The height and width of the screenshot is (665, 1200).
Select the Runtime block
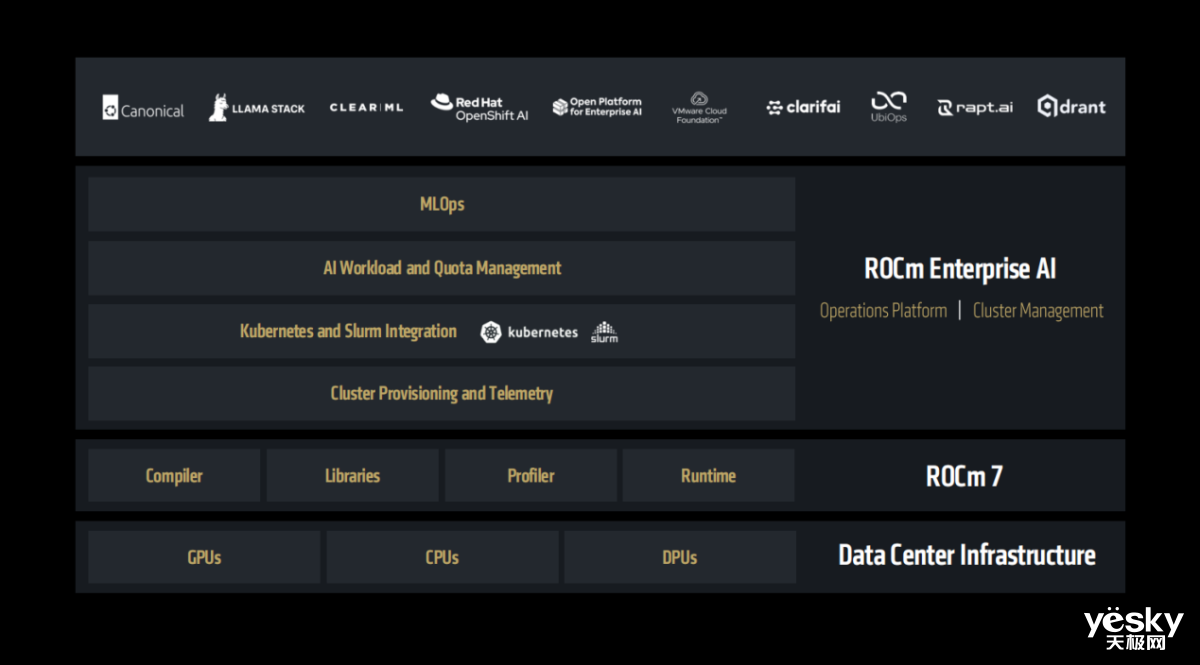pos(708,476)
